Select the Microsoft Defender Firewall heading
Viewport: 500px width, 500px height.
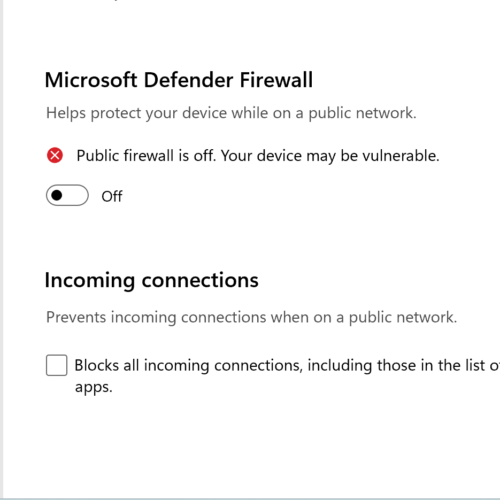[179, 80]
